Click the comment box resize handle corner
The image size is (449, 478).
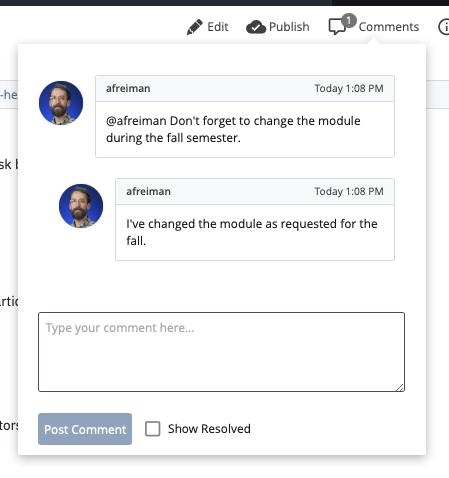coord(400,387)
